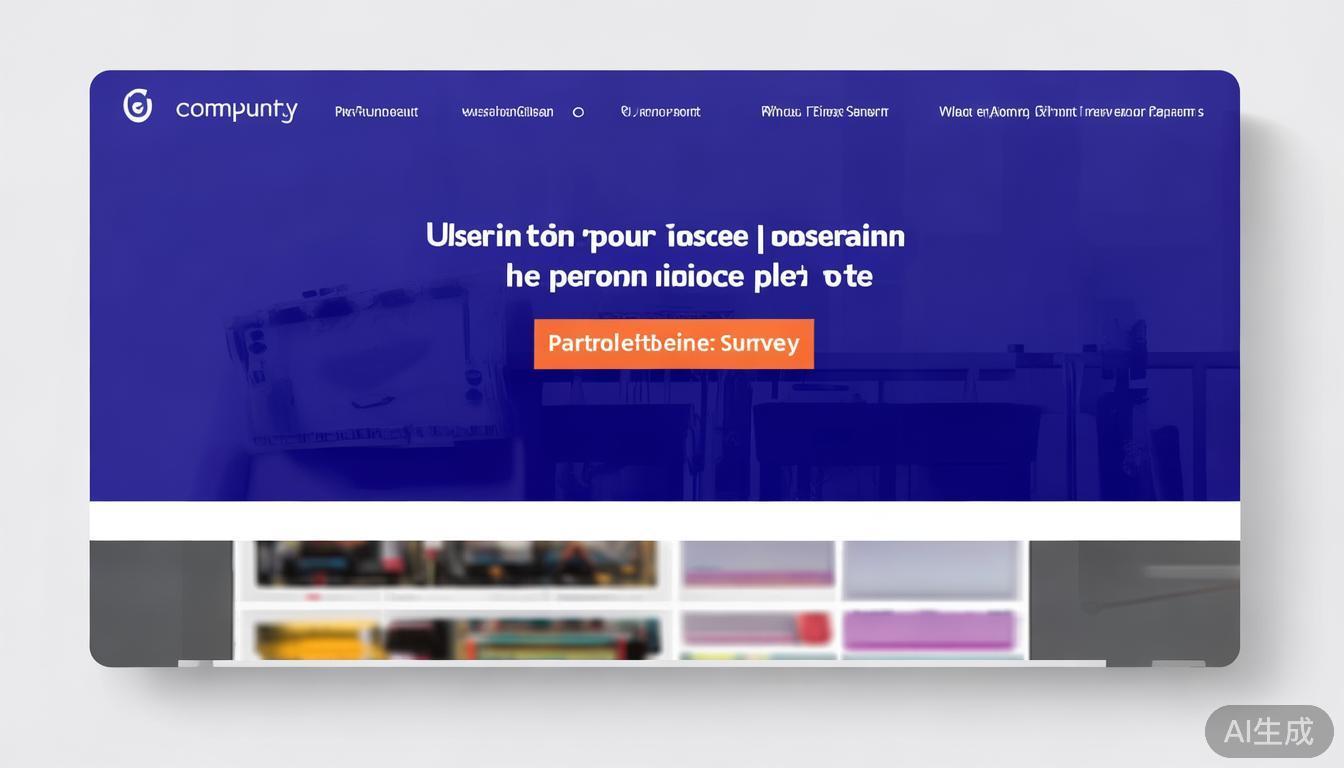Open the card with the red block
Image resolution: width=1344 pixels, height=768 pixels.
pos(758,630)
